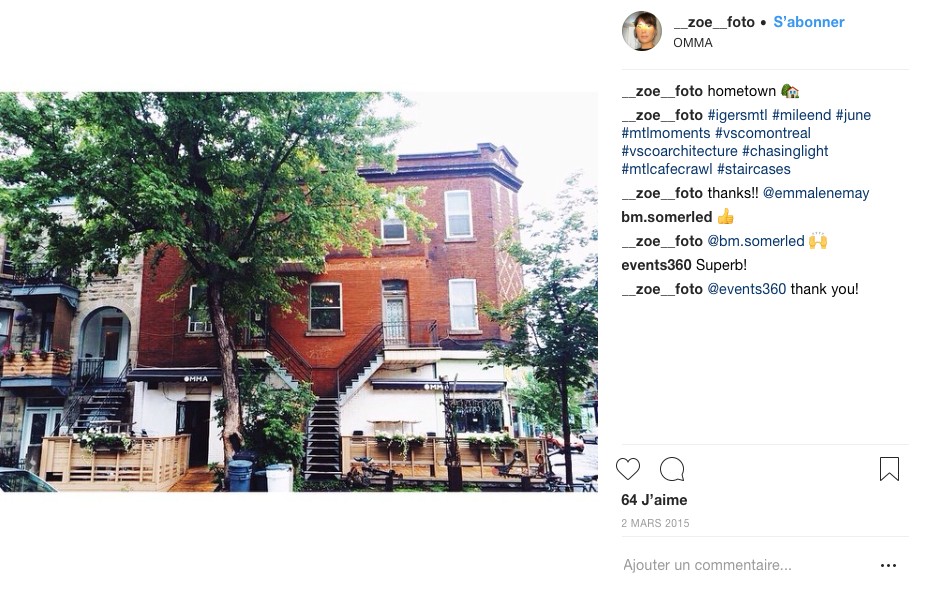Image resolution: width=928 pixels, height=589 pixels.
Task: Click S'abonner to follow the account
Action: click(x=808, y=22)
